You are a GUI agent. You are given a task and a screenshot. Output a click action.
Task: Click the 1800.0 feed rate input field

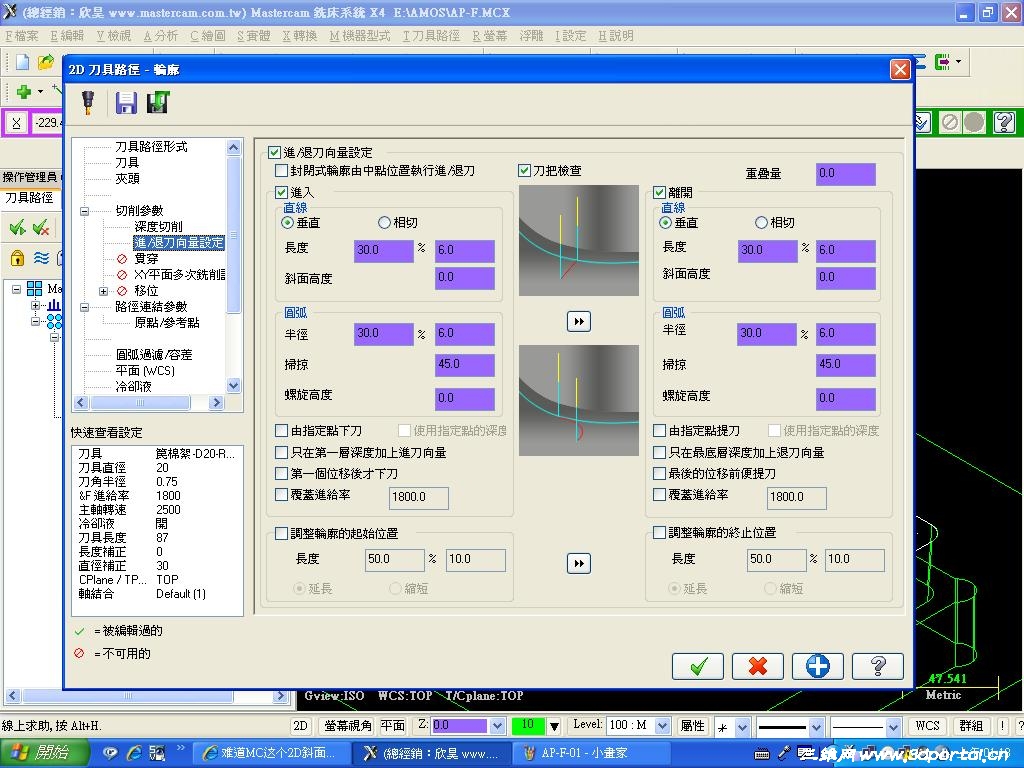418,497
